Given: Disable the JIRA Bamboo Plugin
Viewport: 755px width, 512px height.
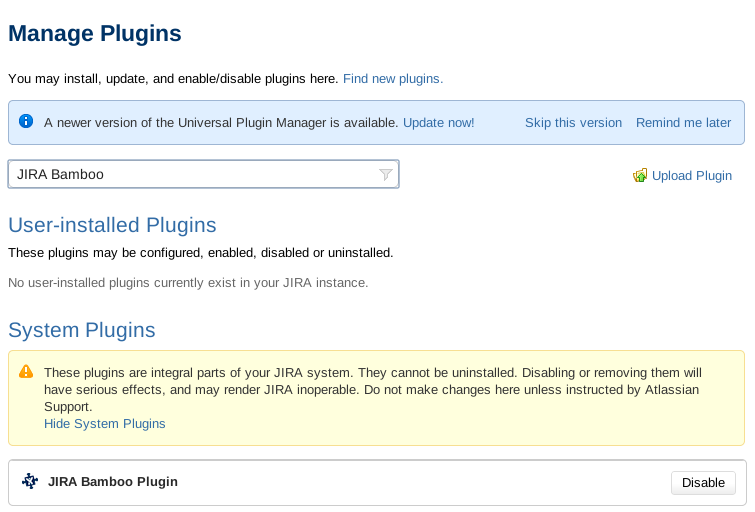Looking at the screenshot, I should 703,483.
